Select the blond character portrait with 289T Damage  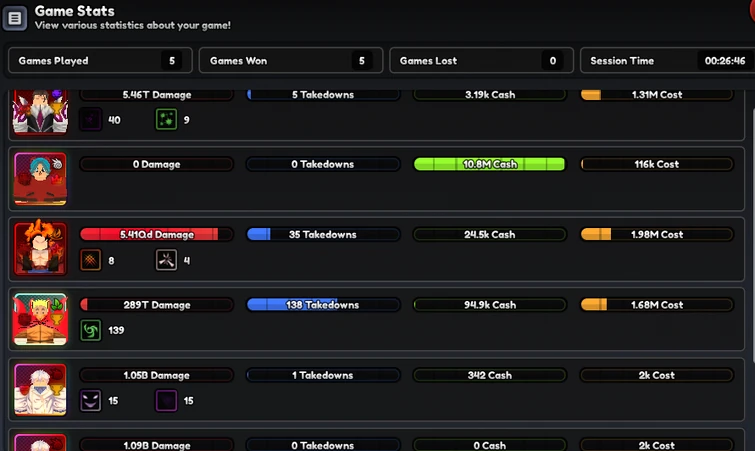pyautogui.click(x=40, y=319)
